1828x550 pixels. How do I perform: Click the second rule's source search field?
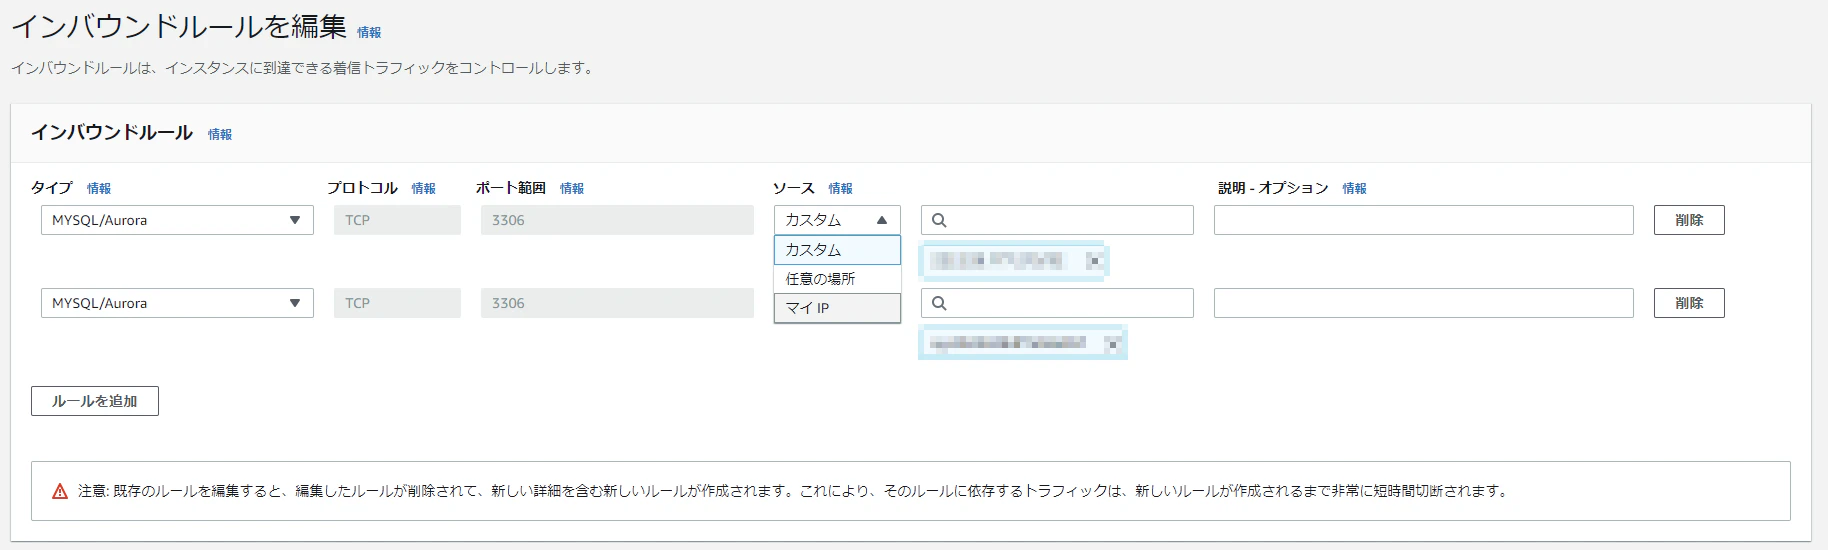(1057, 303)
